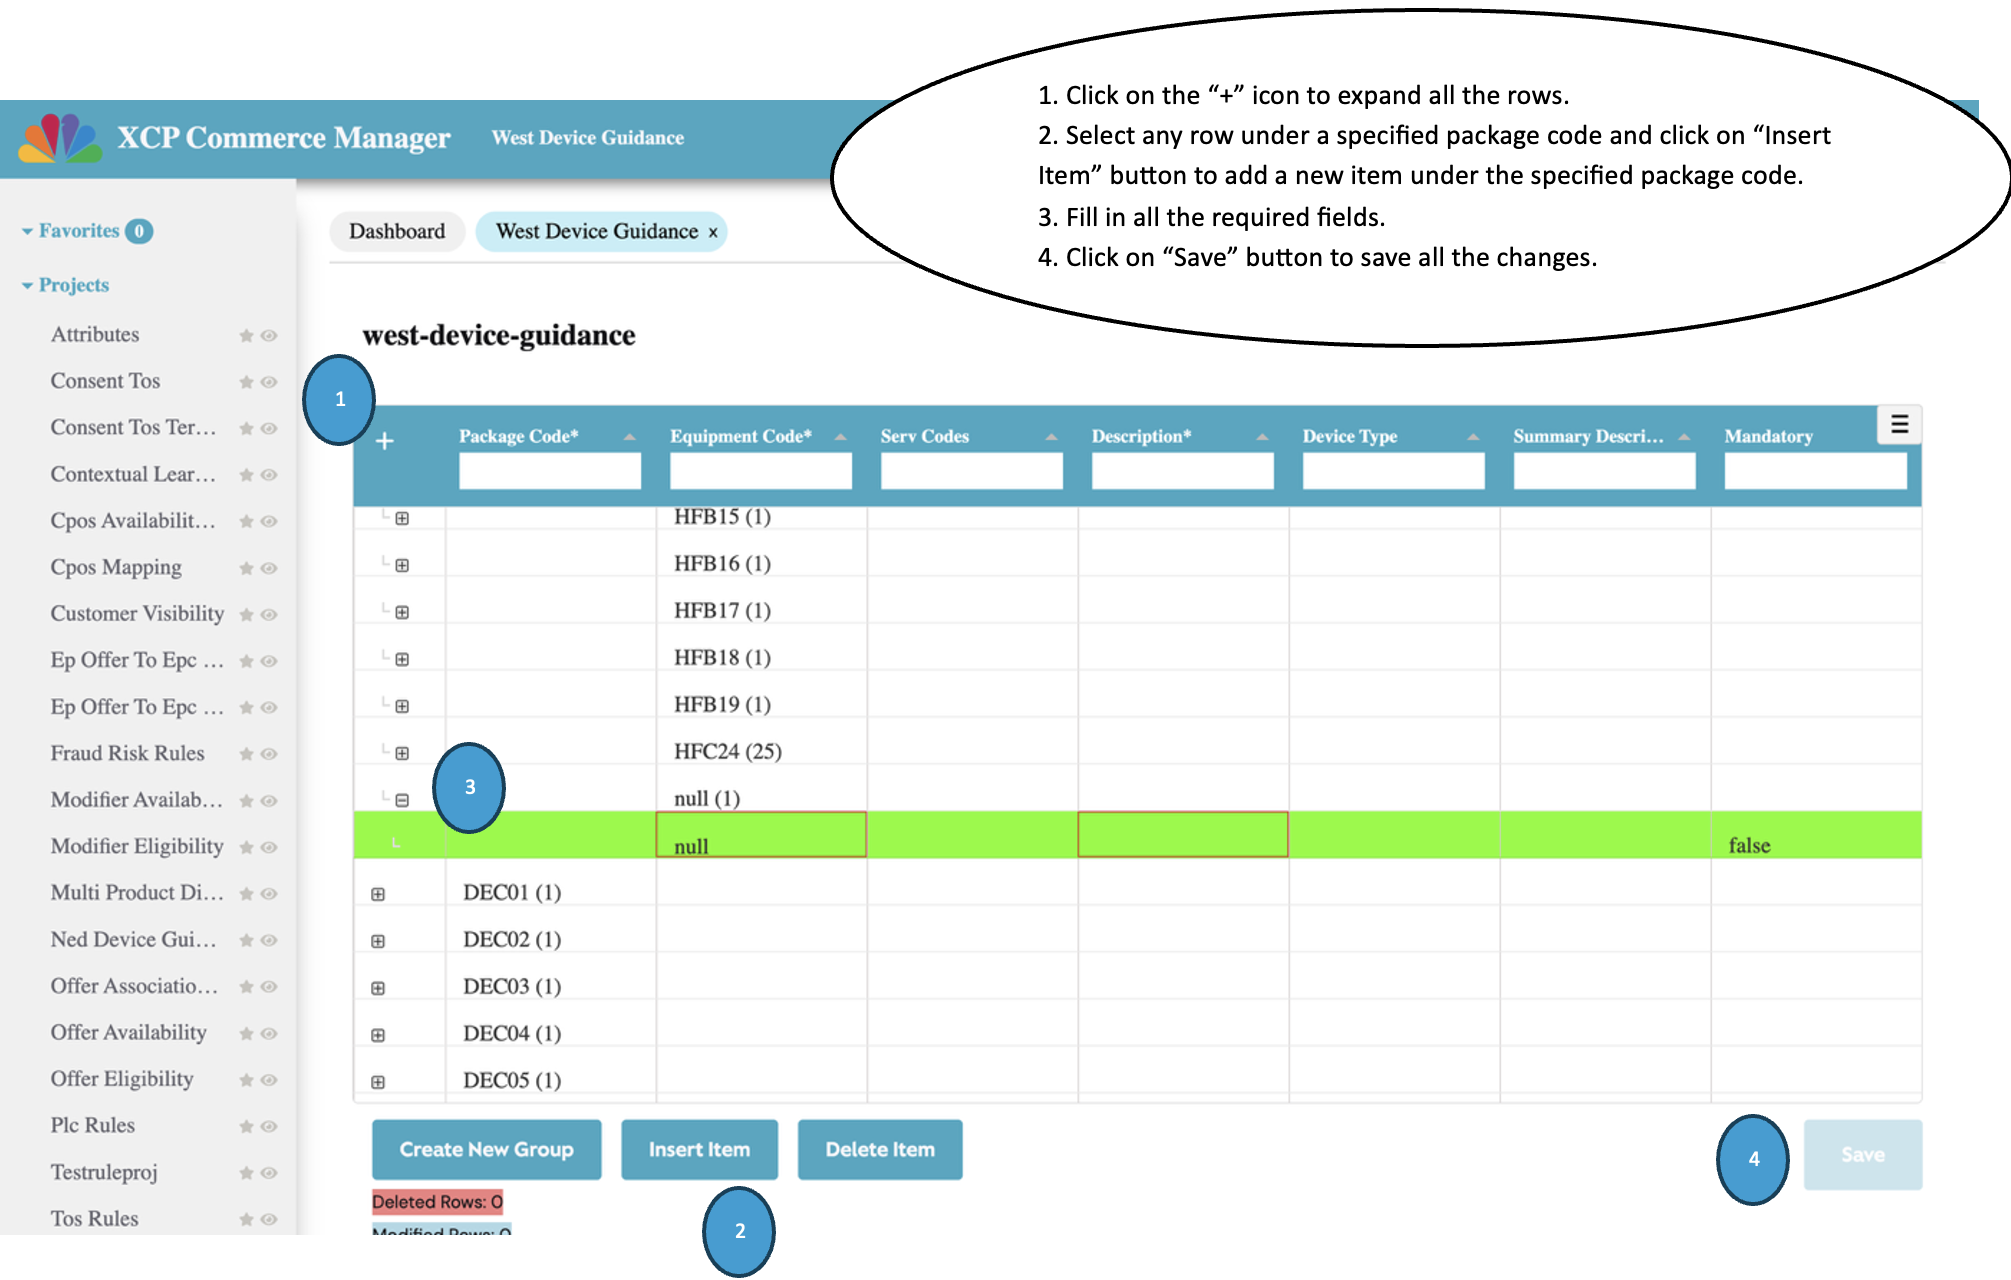Focus the Package Code filter field

click(x=550, y=471)
